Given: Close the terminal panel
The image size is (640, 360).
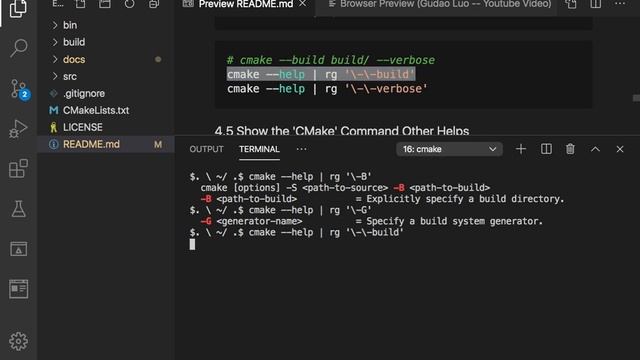Looking at the screenshot, I should tap(620, 149).
